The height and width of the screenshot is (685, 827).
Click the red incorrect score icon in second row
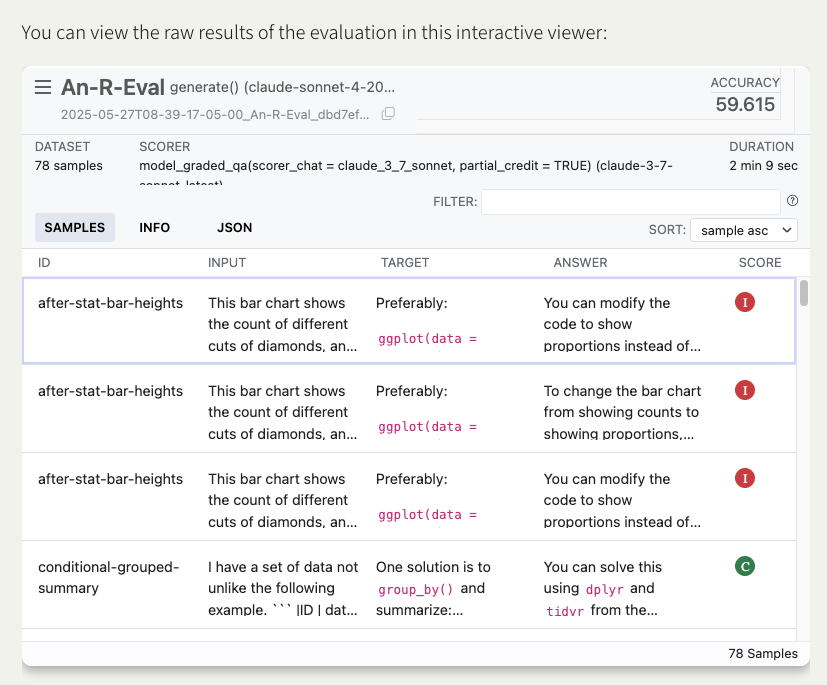click(x=744, y=389)
